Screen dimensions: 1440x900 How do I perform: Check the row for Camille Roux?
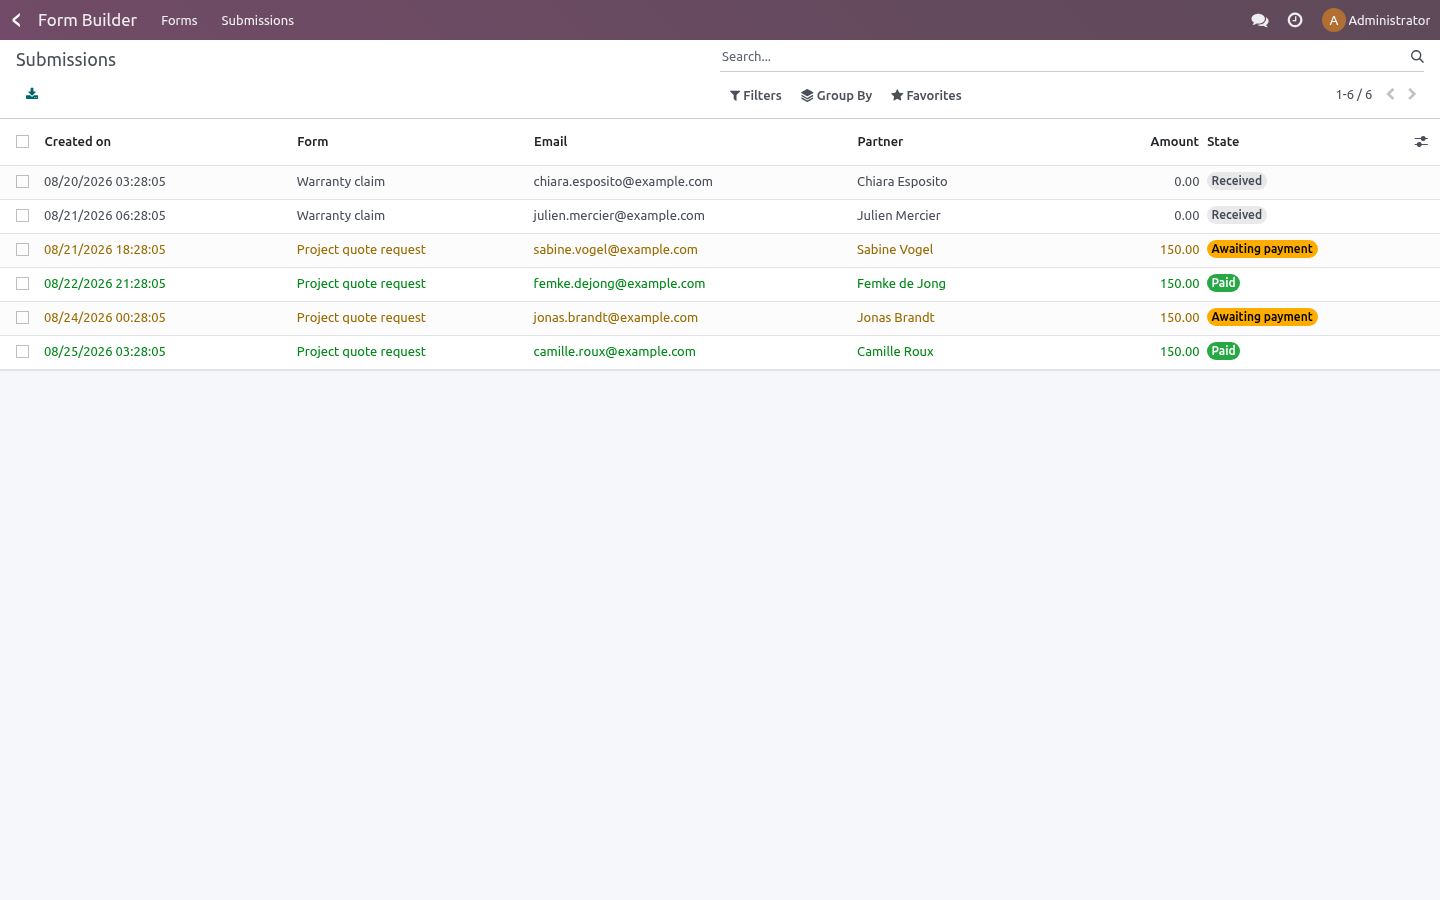tap(22, 352)
